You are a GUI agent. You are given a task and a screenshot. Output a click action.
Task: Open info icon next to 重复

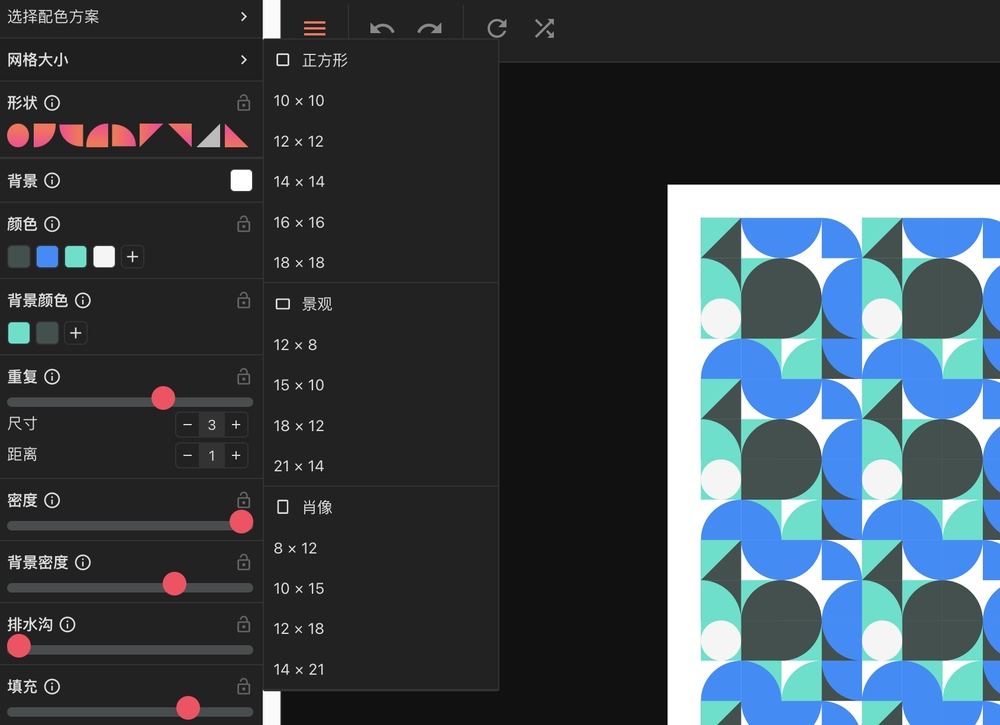[x=52, y=377]
